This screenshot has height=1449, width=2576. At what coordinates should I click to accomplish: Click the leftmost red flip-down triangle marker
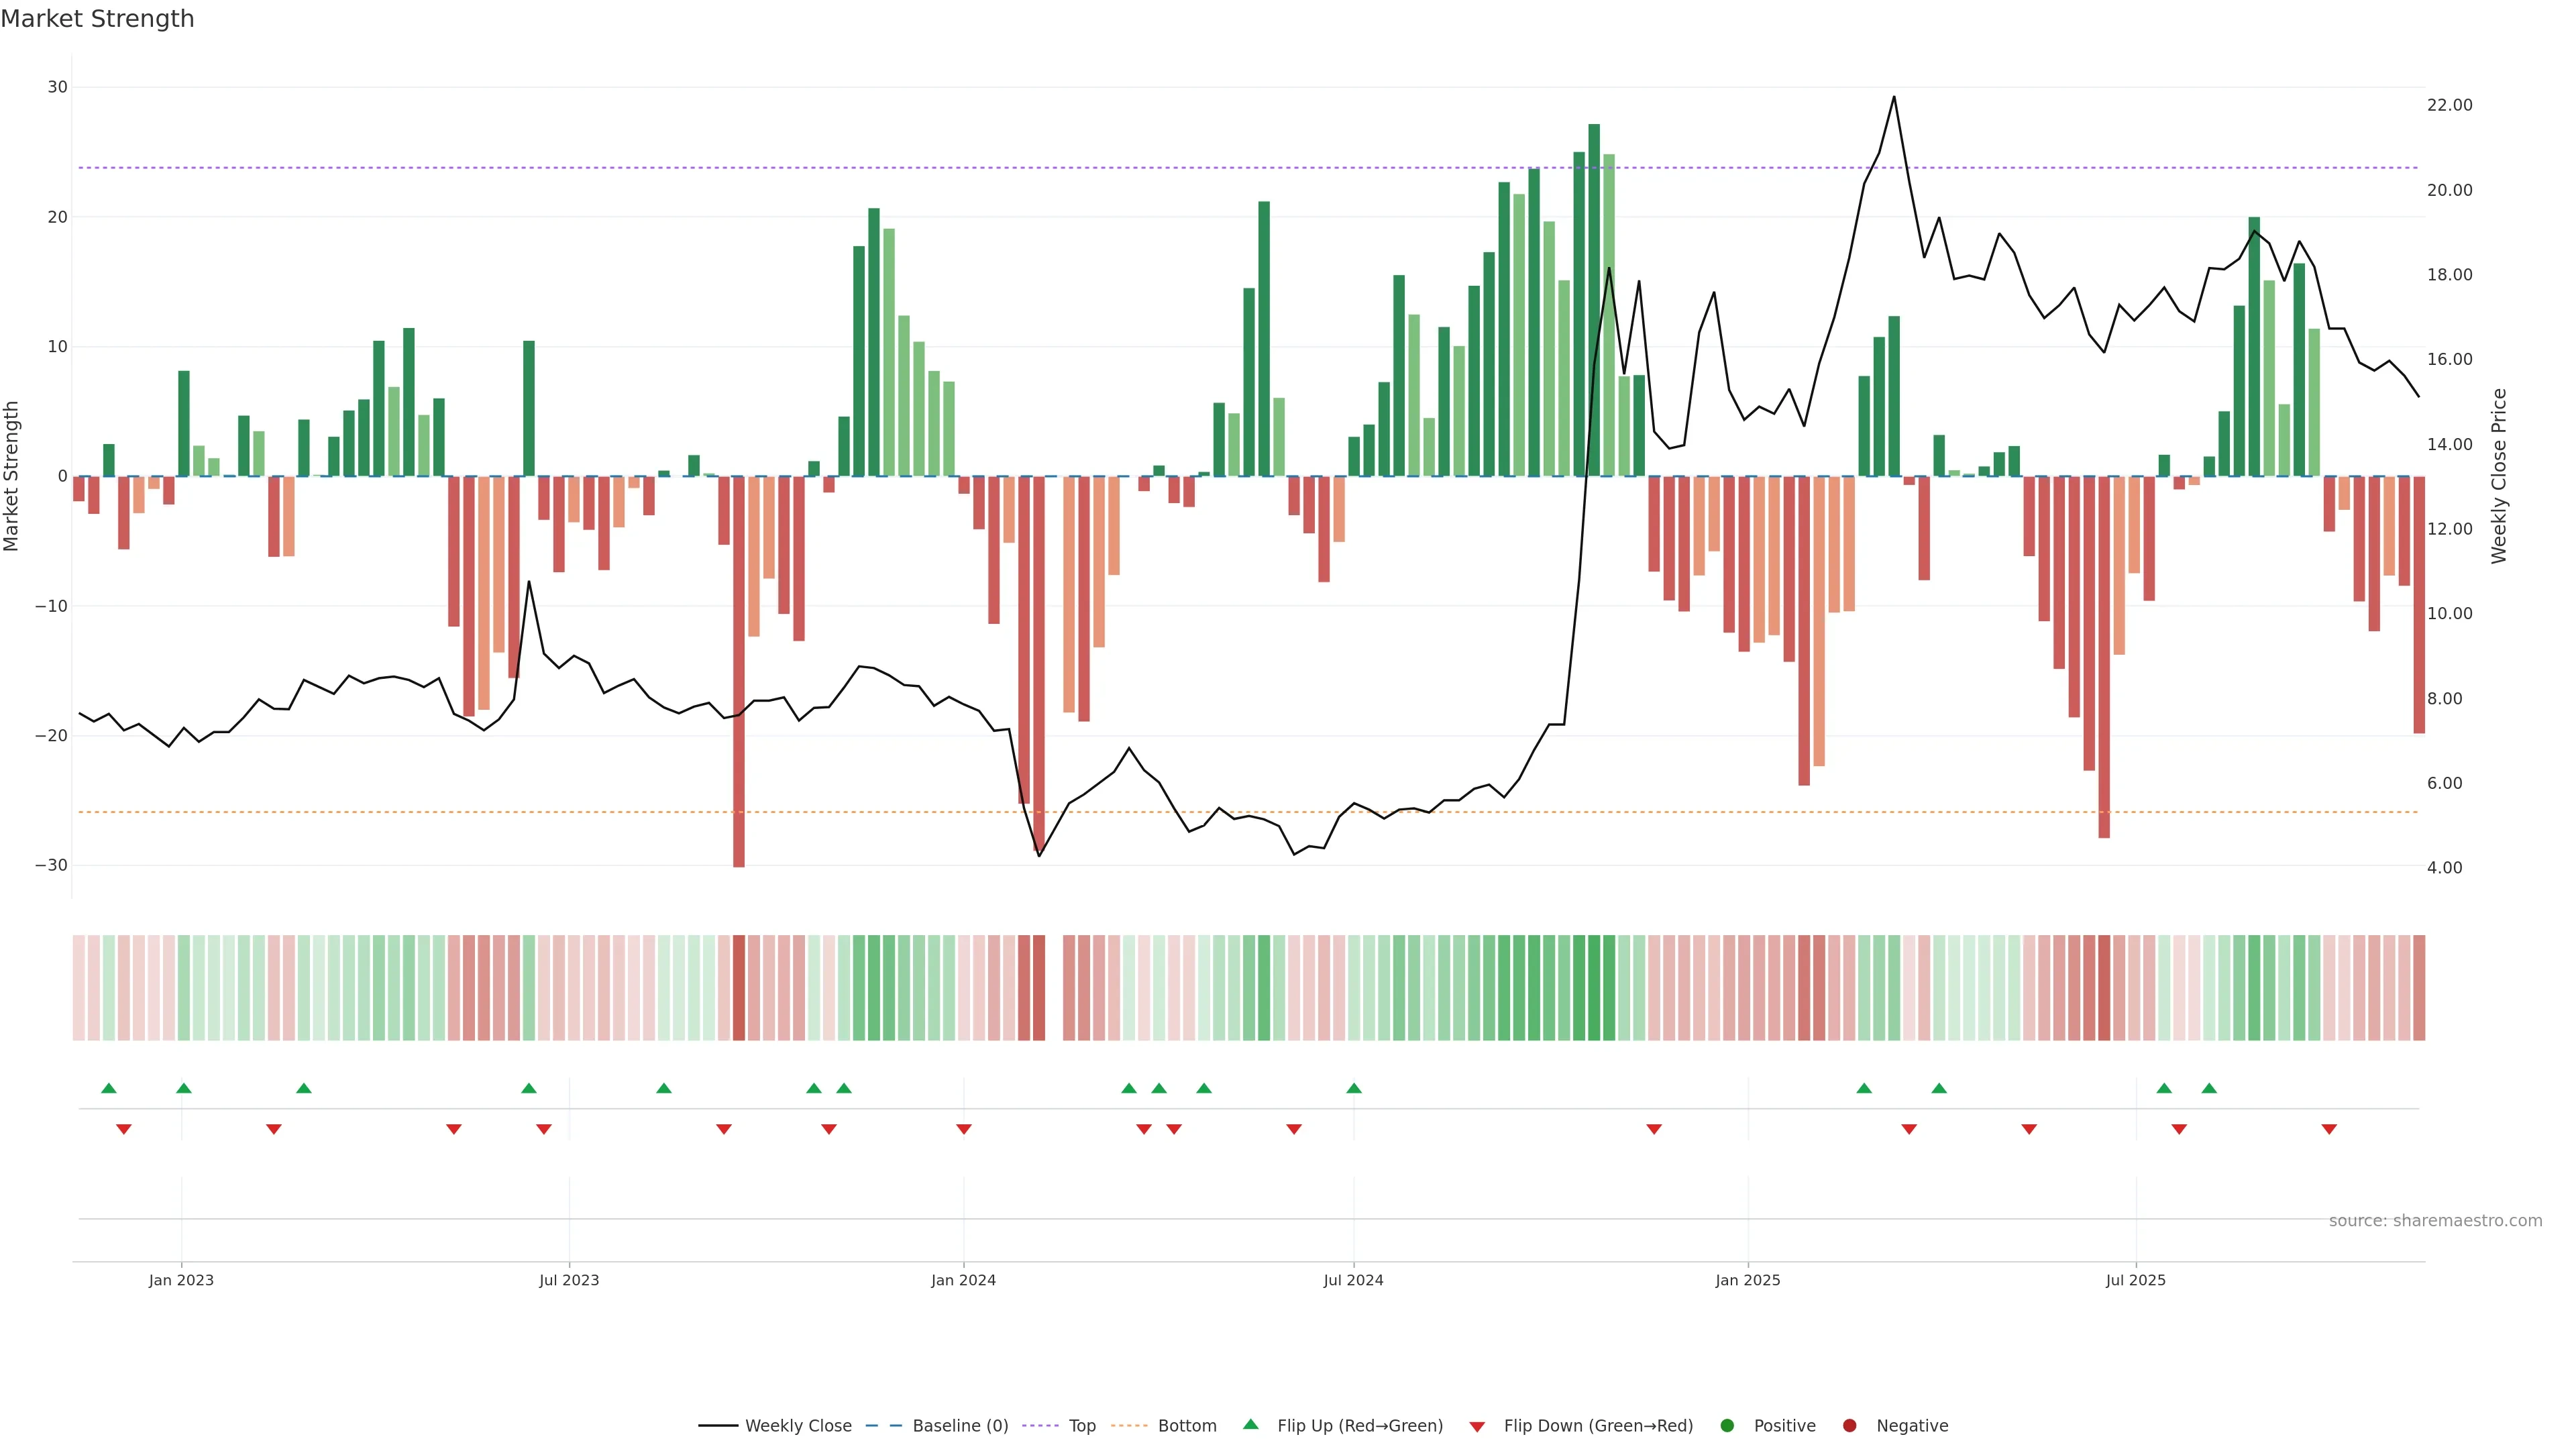[x=124, y=1129]
